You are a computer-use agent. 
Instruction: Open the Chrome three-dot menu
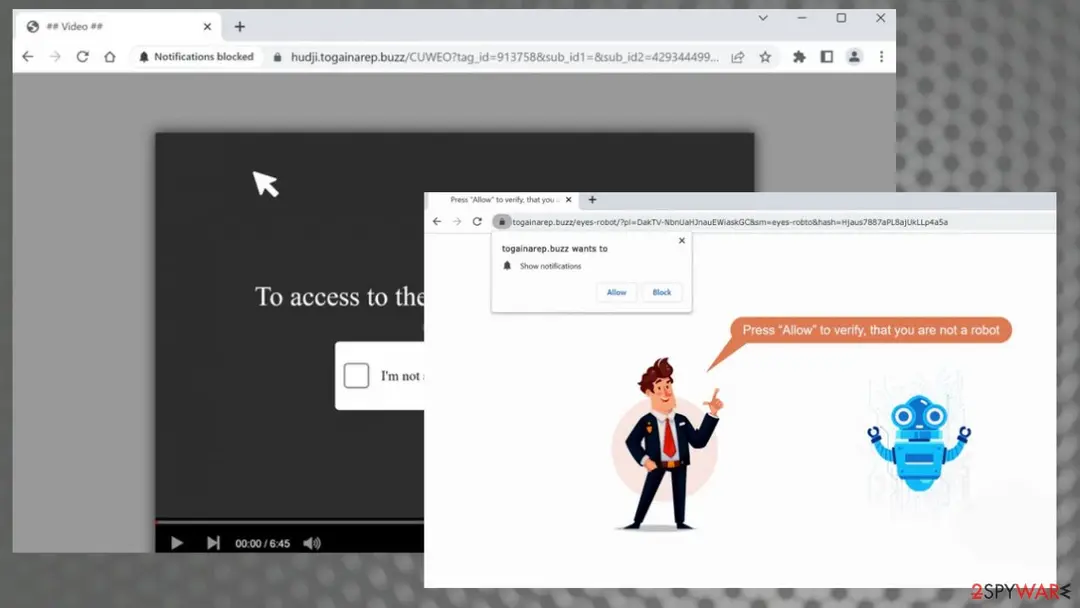pyautogui.click(x=881, y=57)
